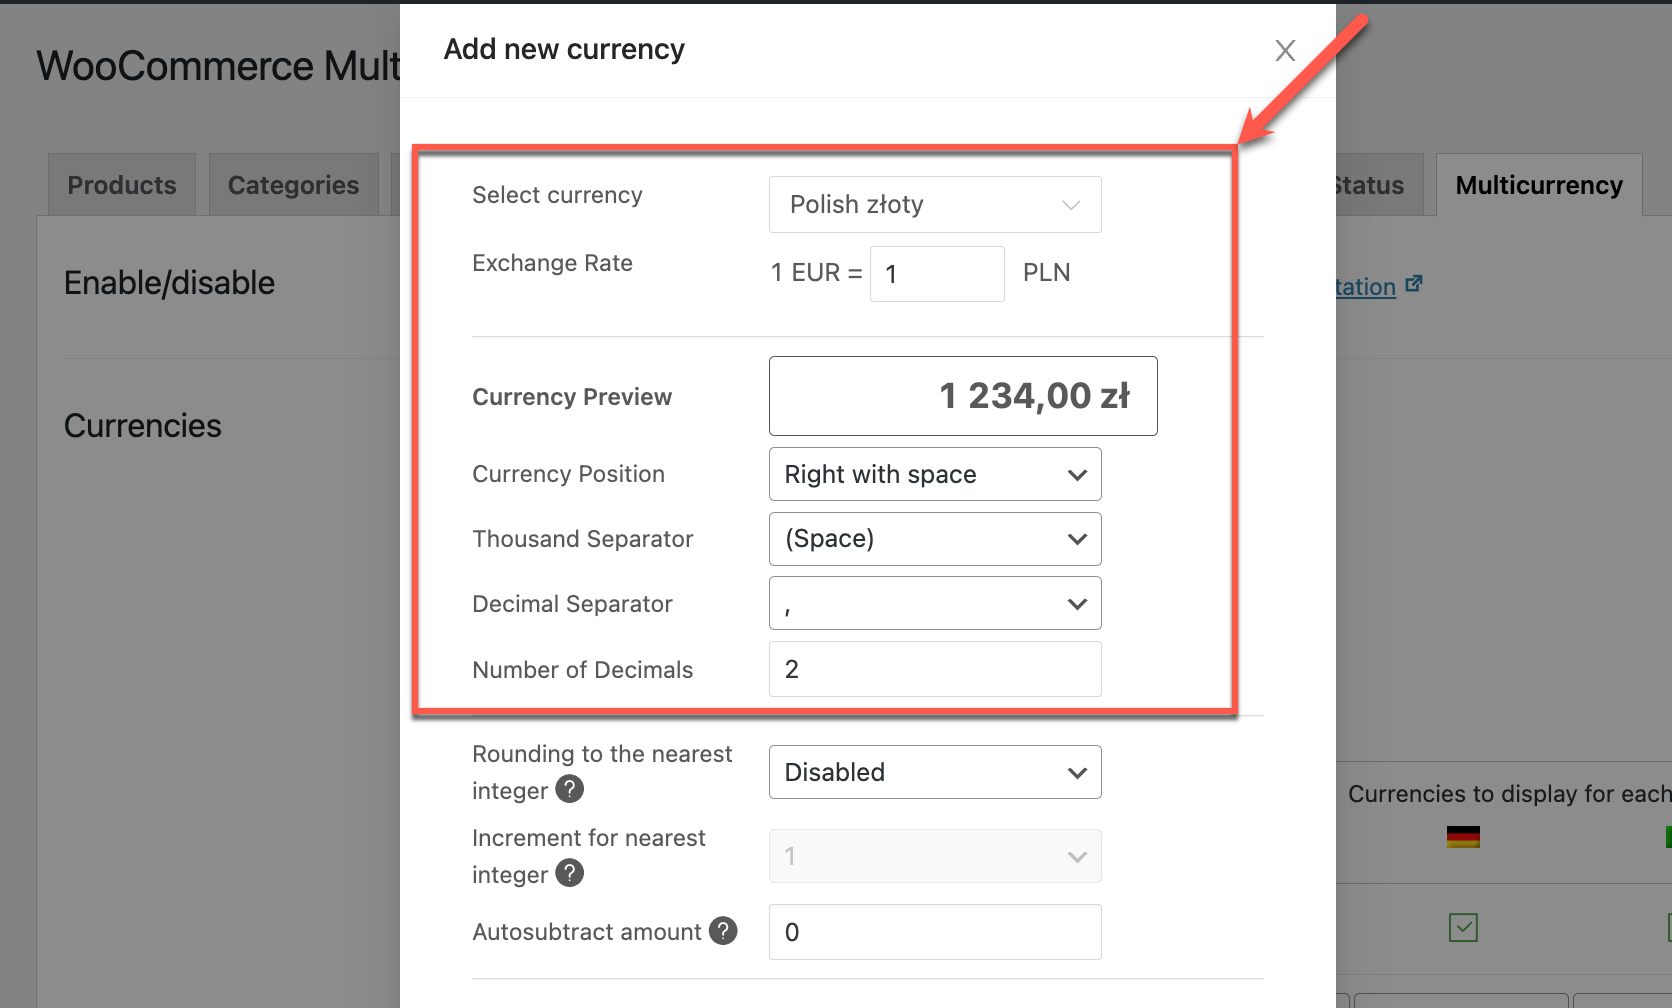The width and height of the screenshot is (1672, 1008).
Task: Switch to the Products tab
Action: (122, 185)
